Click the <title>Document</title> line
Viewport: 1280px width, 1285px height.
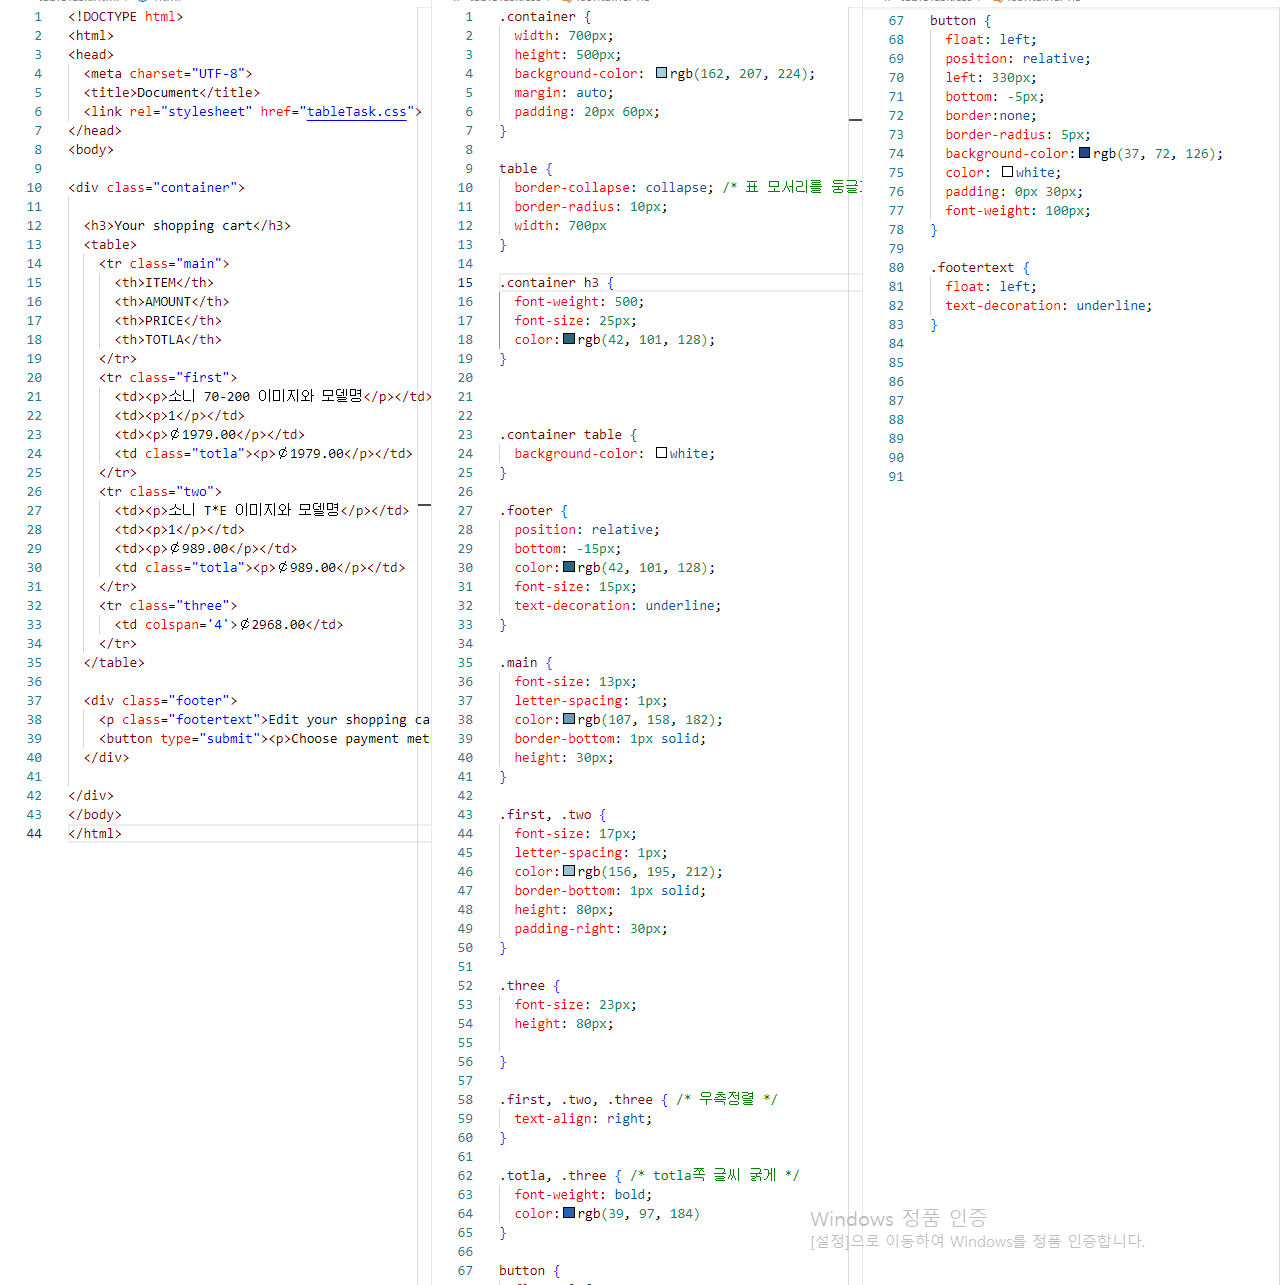(172, 93)
